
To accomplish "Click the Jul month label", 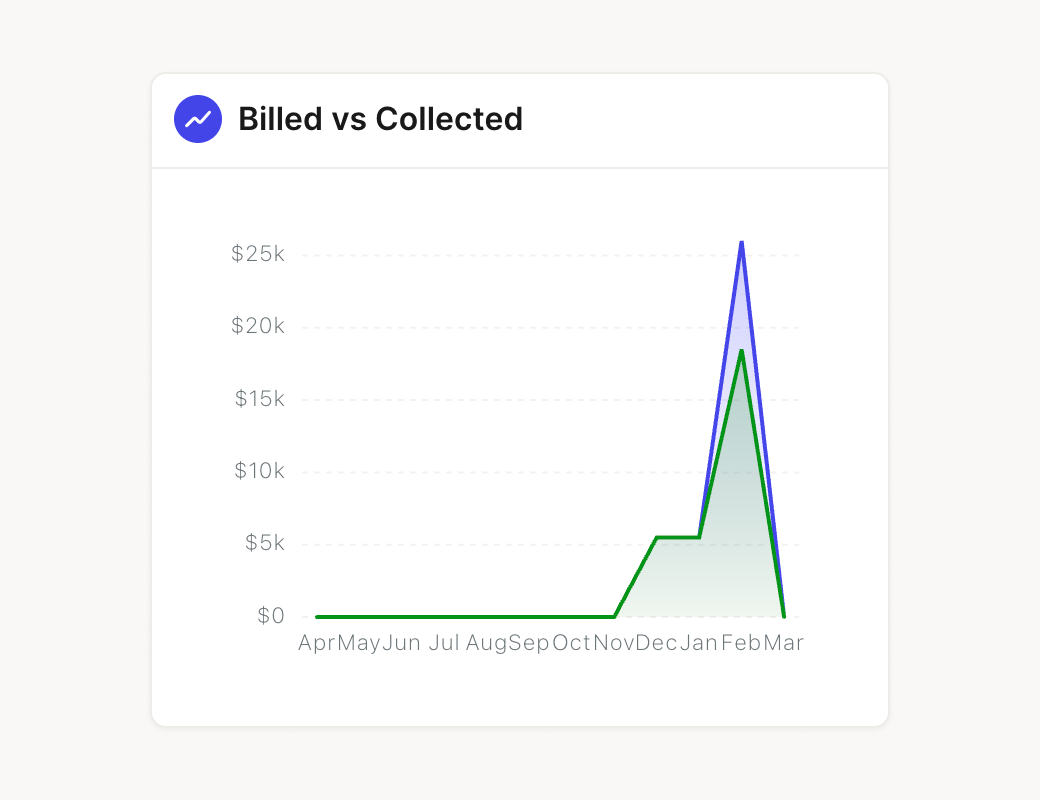I will (444, 643).
